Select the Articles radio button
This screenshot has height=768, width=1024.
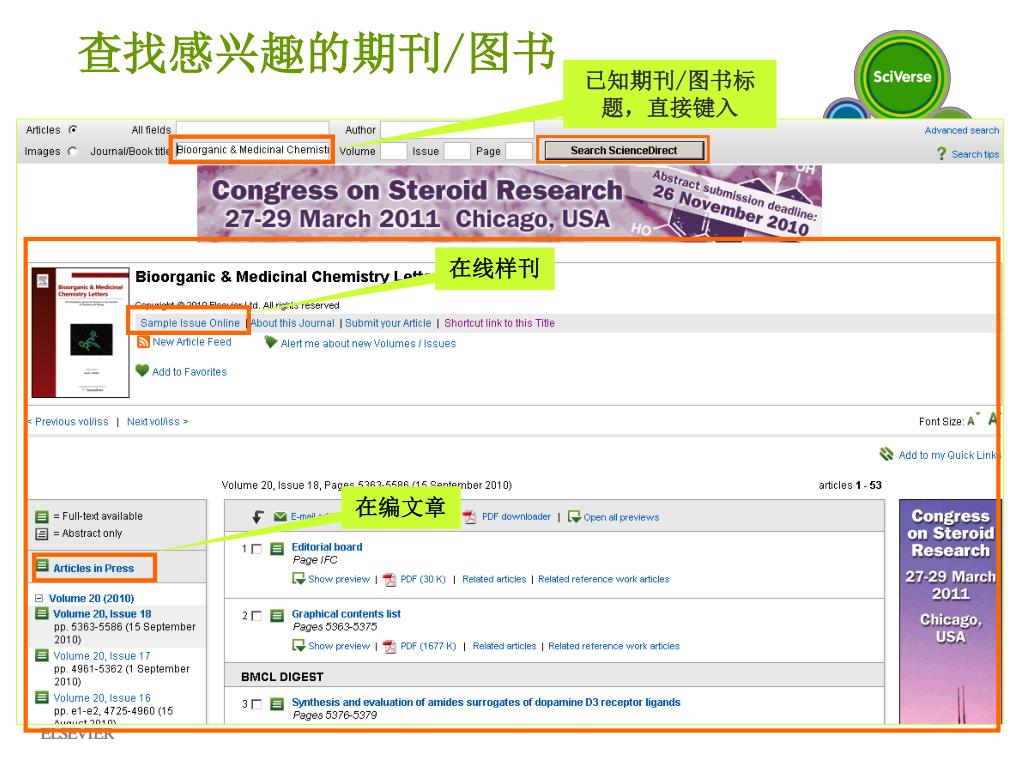[x=72, y=129]
